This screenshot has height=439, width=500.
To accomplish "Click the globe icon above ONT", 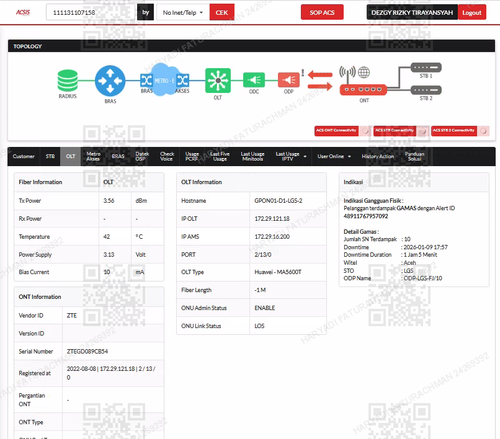I will (x=364, y=72).
